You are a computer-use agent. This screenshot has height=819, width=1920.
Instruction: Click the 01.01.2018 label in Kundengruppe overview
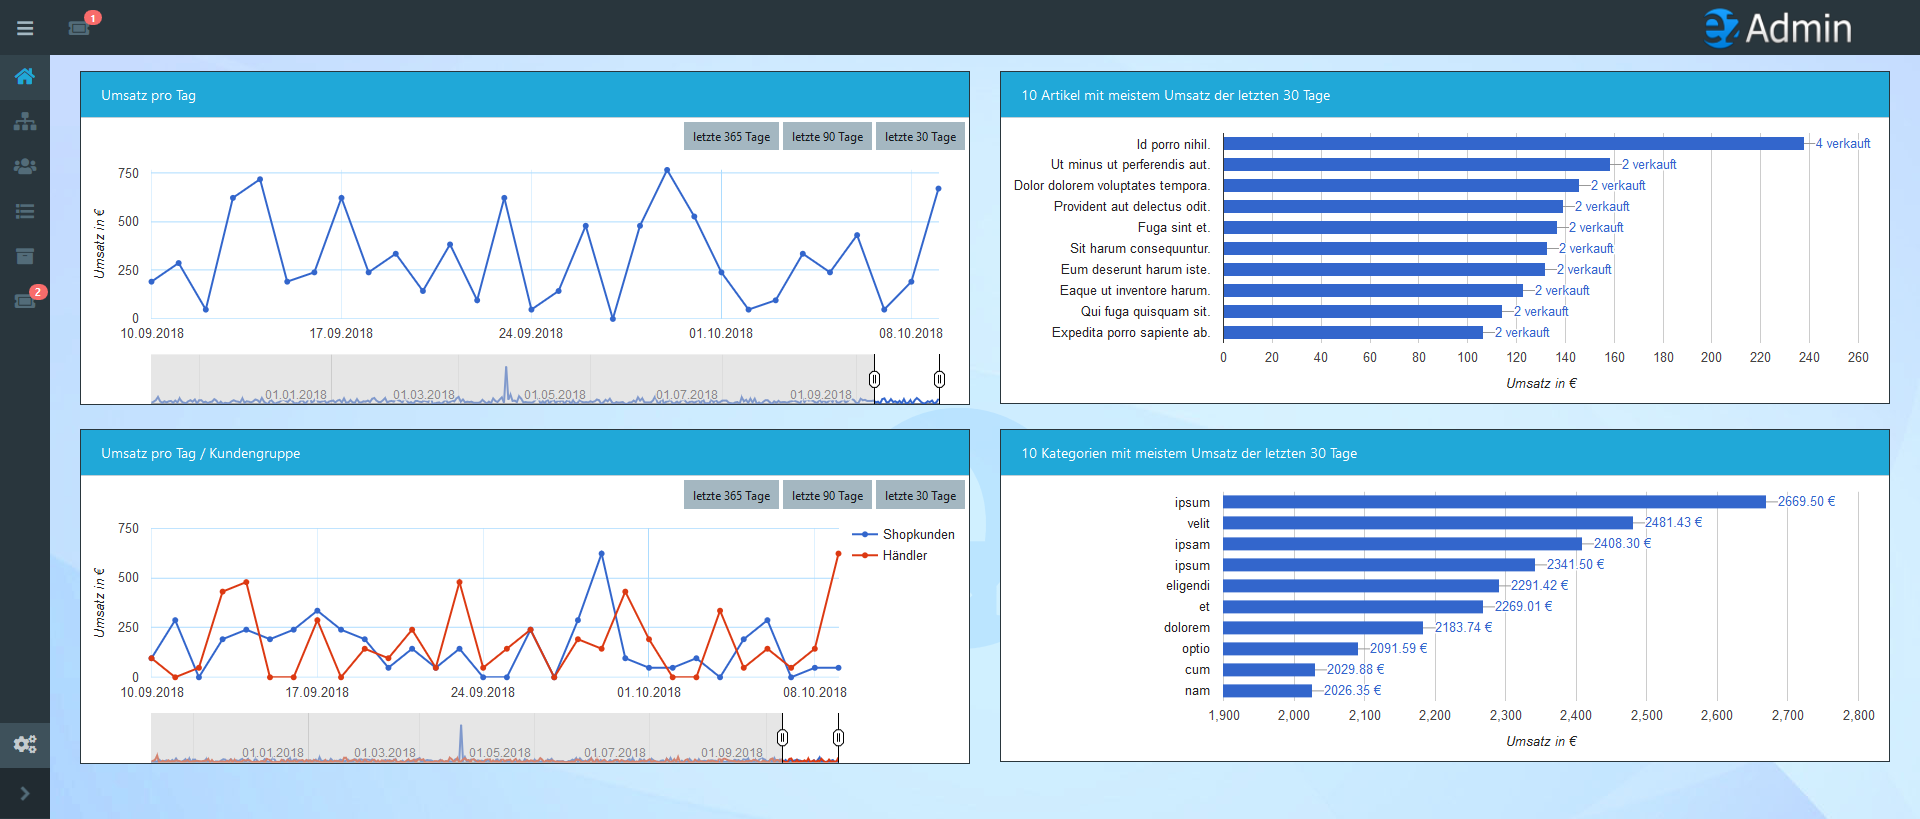pyautogui.click(x=272, y=753)
